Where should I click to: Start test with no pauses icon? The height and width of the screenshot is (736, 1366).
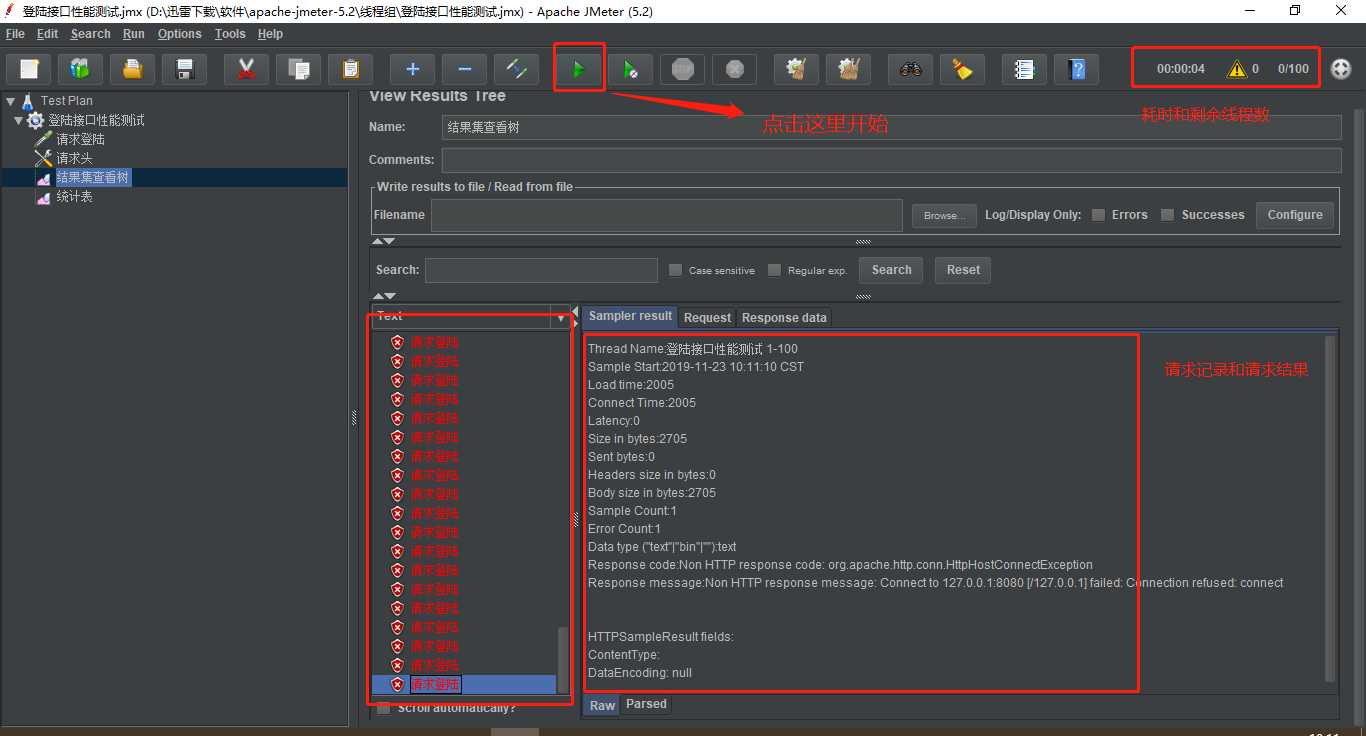click(630, 69)
